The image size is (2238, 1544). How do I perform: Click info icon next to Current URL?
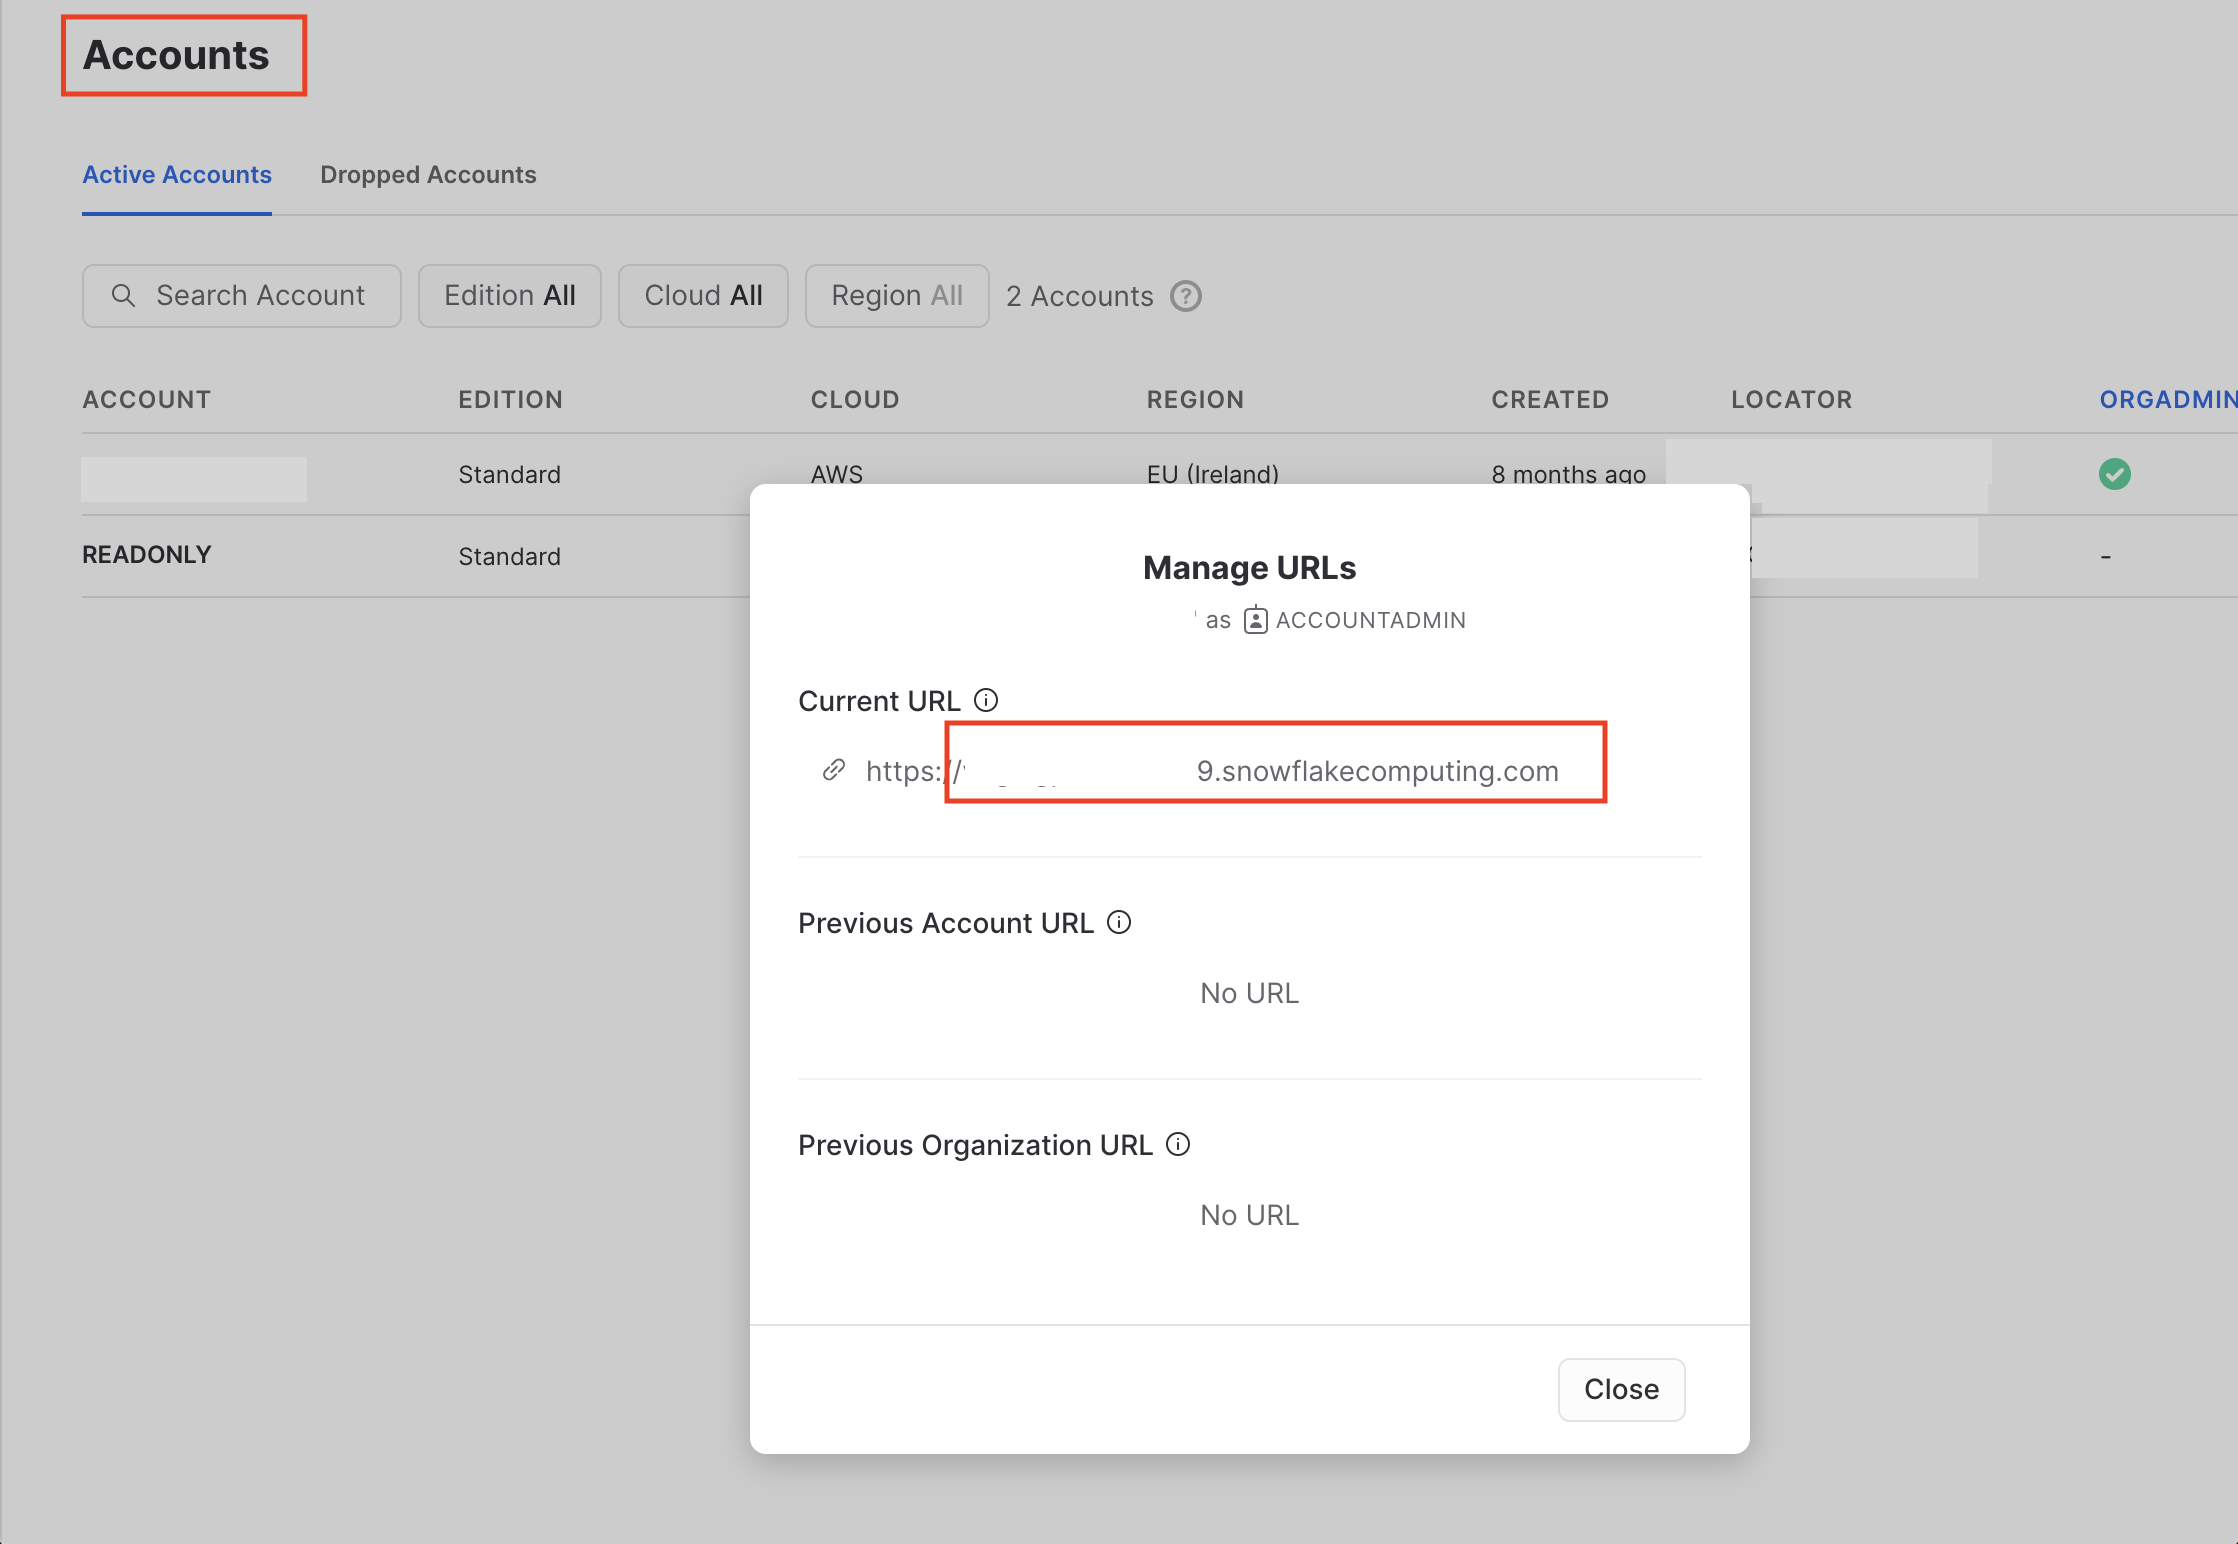[986, 700]
